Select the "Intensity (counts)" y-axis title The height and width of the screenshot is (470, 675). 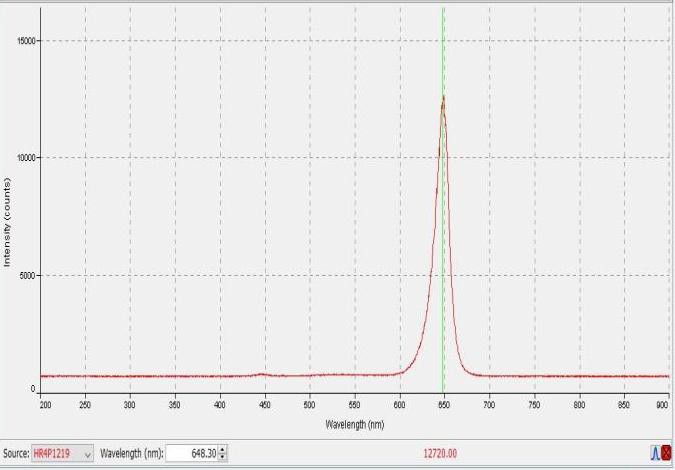8,222
